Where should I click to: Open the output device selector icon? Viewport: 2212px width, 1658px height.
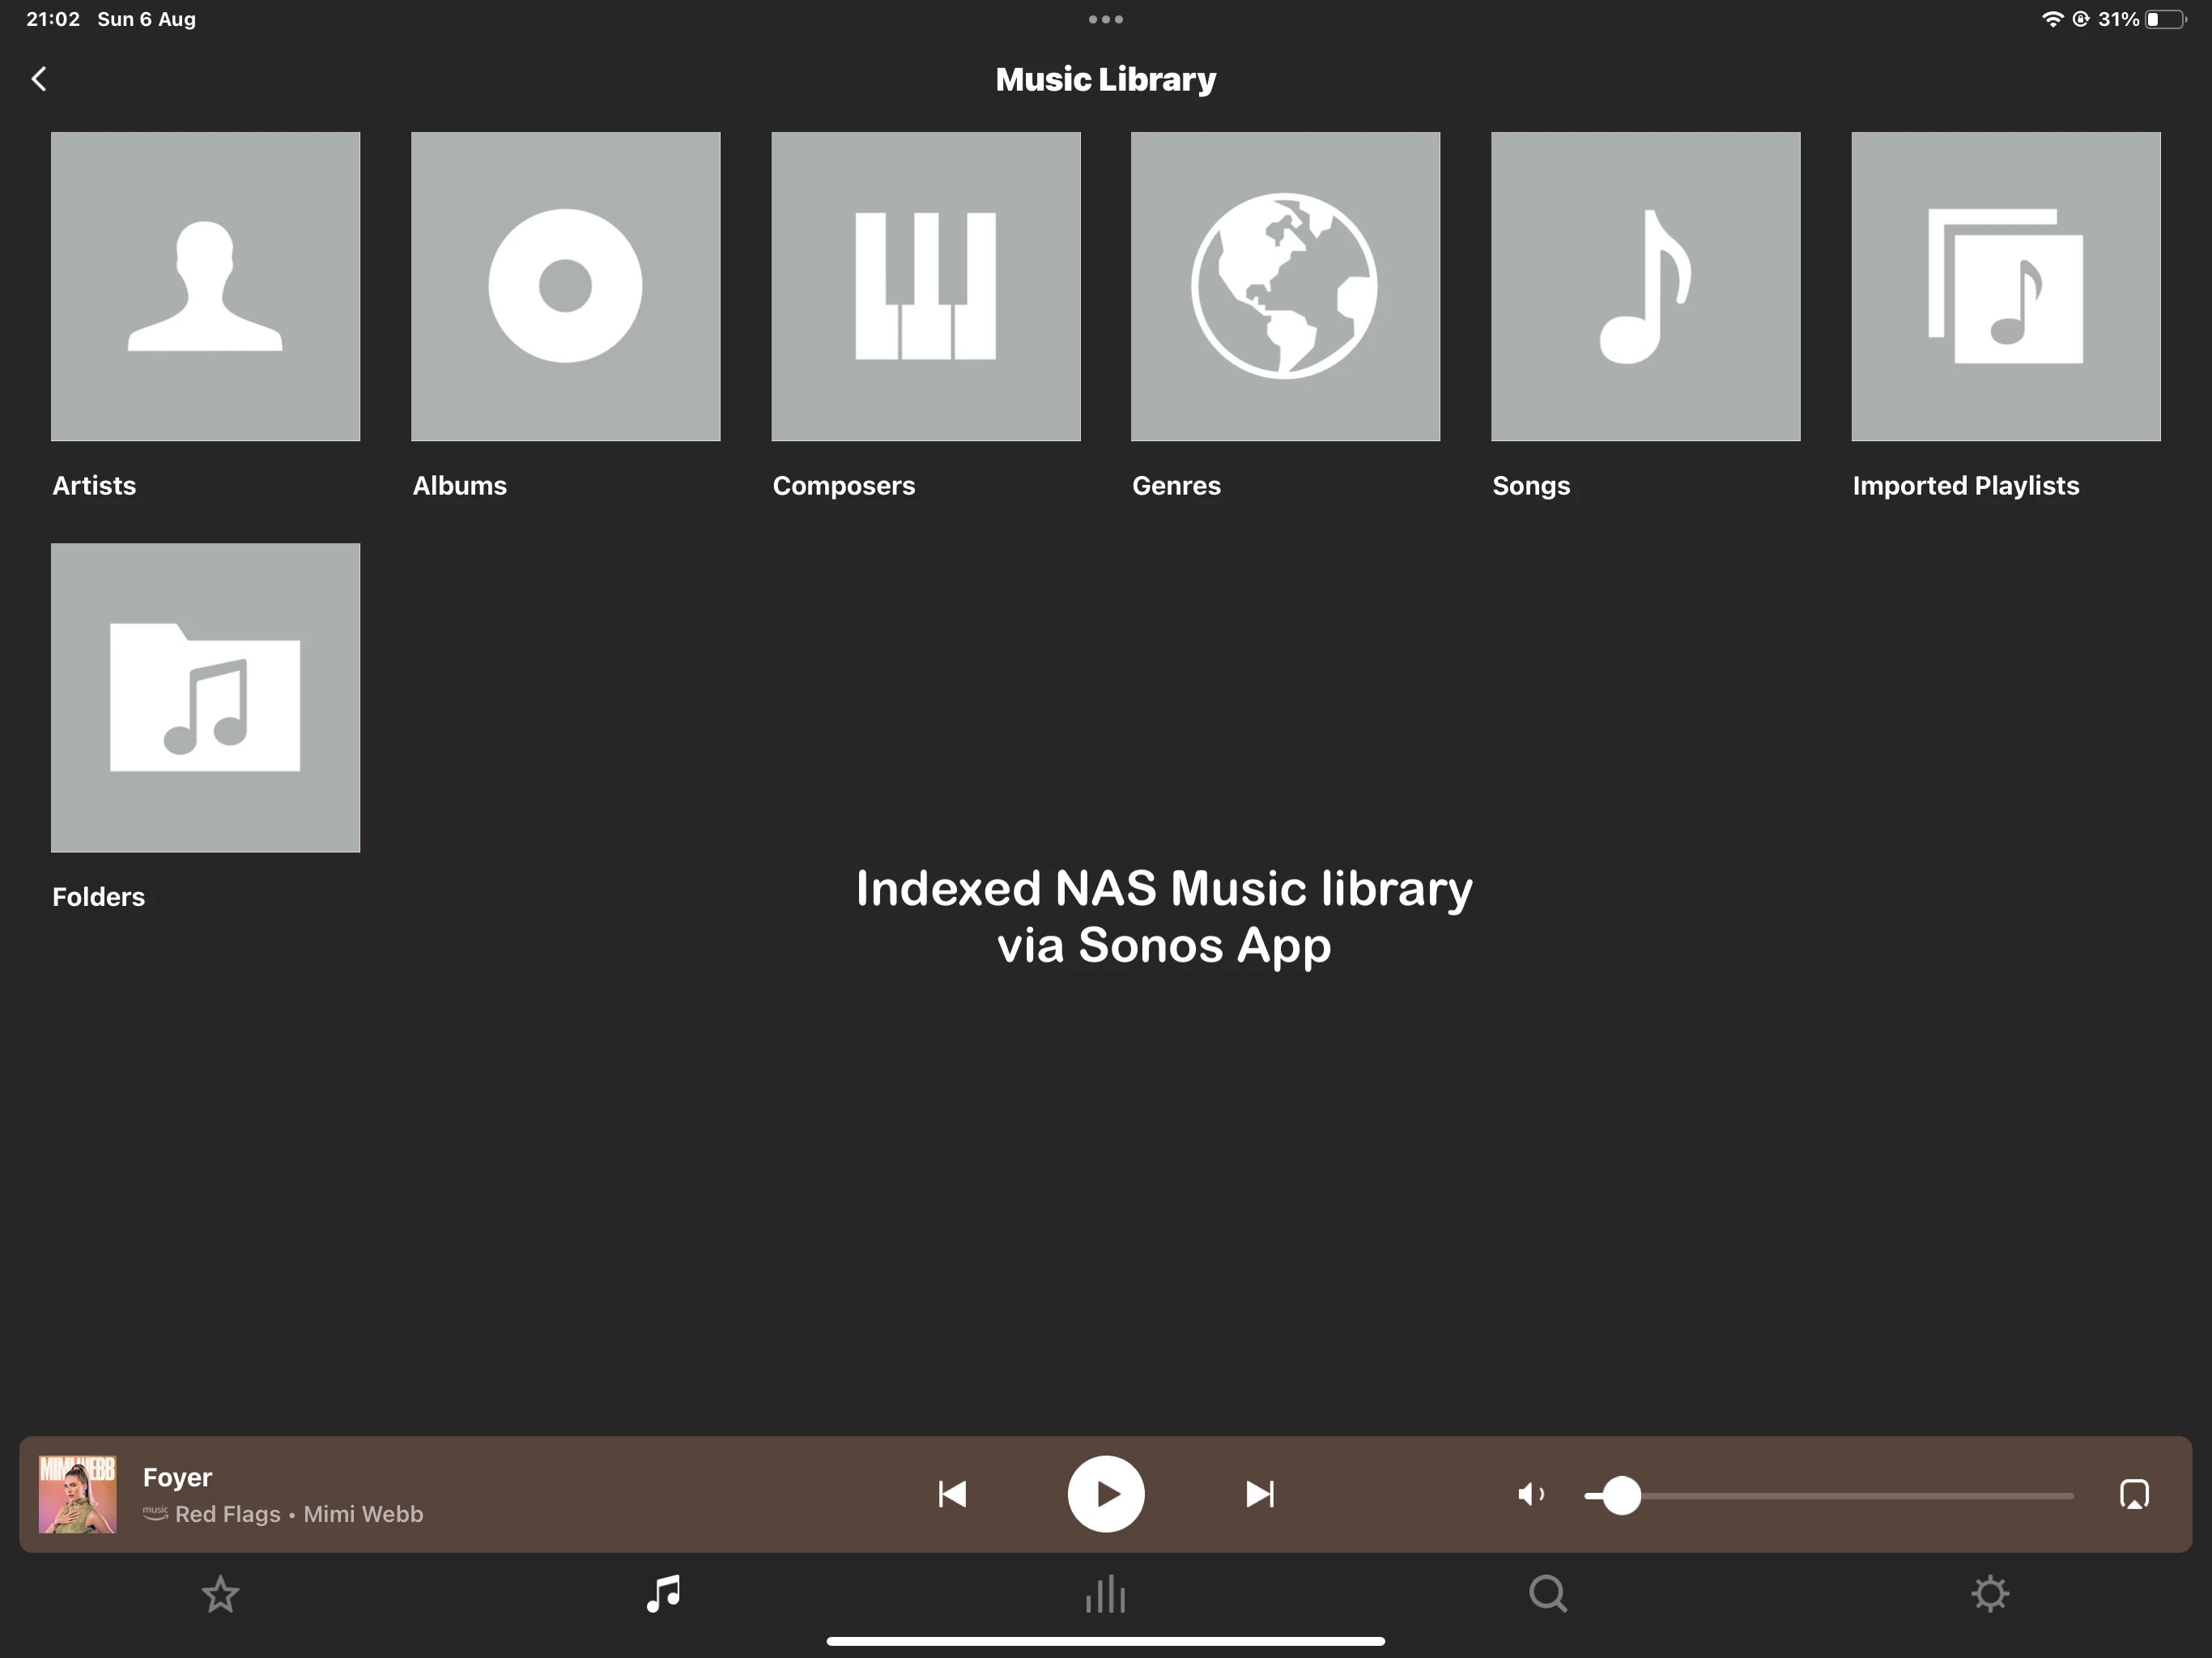coord(2134,1494)
